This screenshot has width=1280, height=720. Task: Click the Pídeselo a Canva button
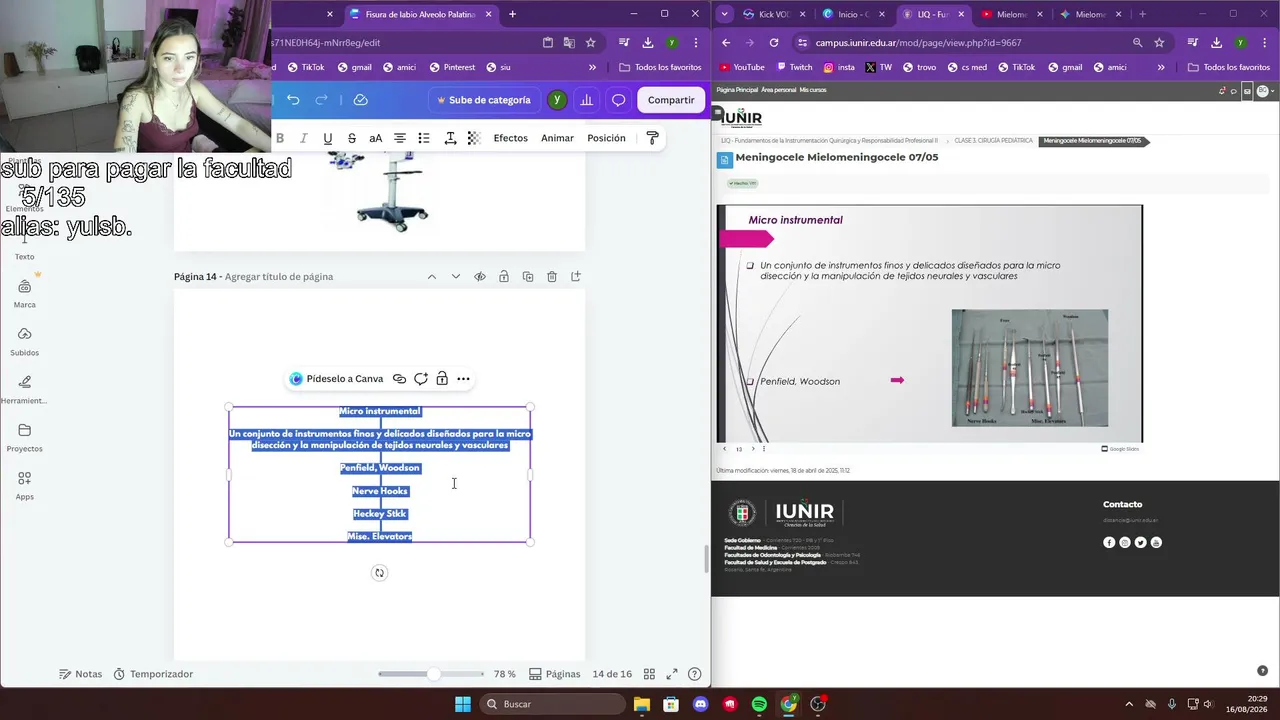(336, 379)
